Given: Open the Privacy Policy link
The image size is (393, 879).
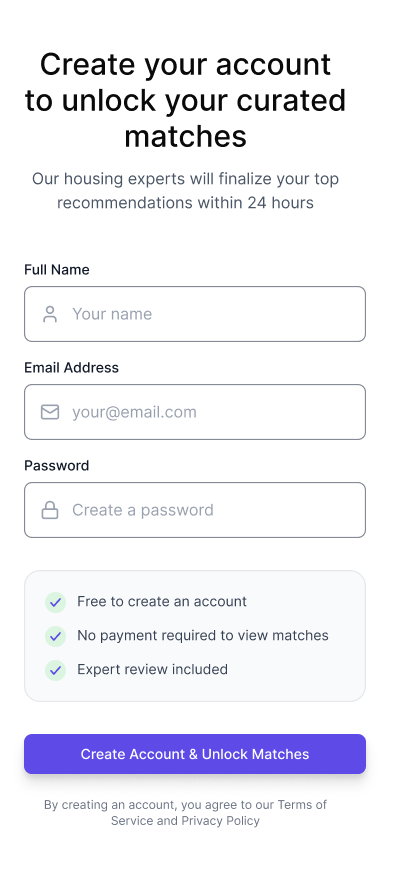Looking at the screenshot, I should (220, 821).
